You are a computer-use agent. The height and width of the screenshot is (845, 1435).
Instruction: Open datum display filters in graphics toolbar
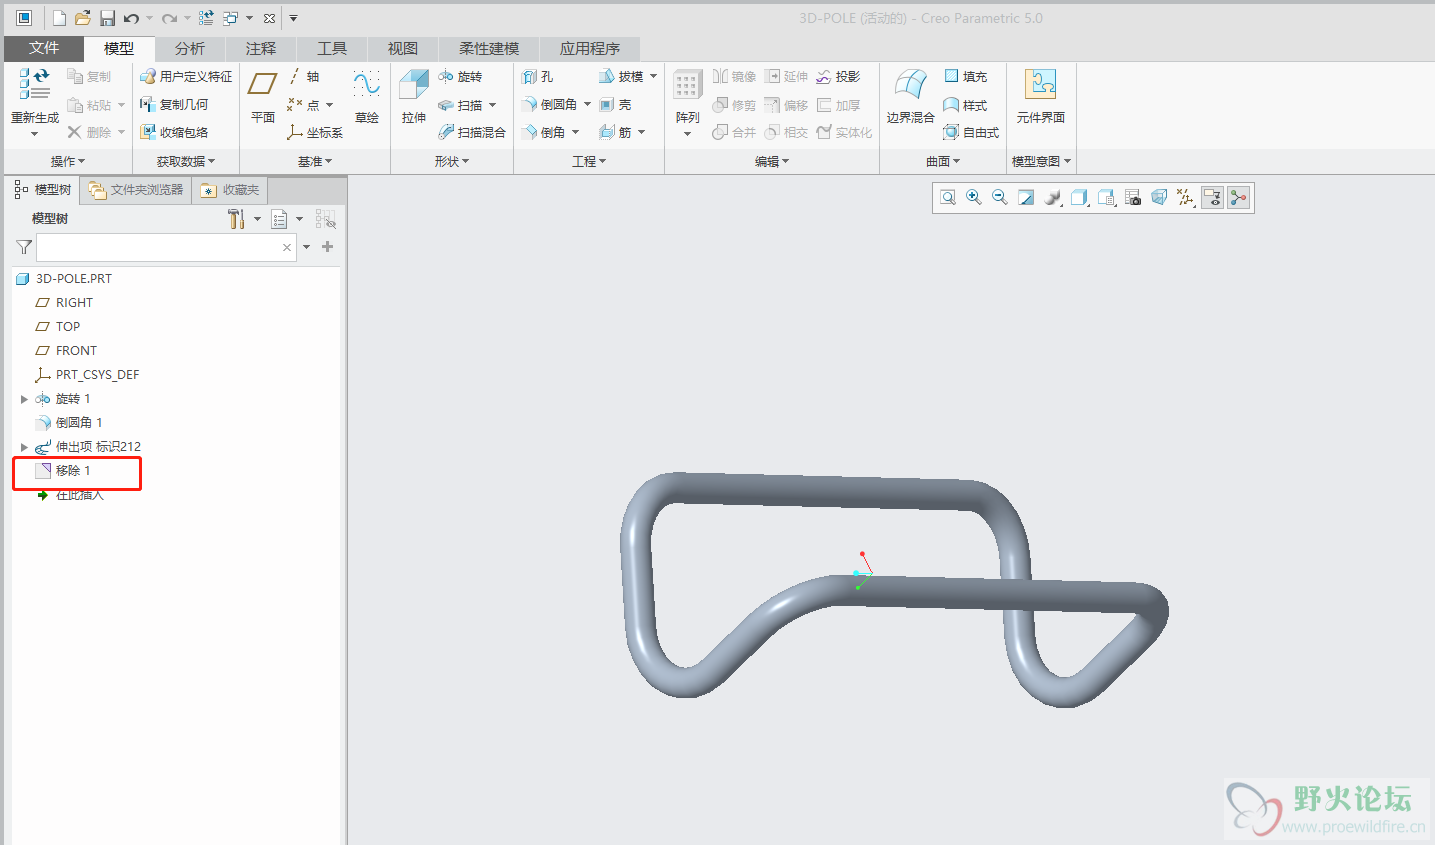pyautogui.click(x=1186, y=198)
